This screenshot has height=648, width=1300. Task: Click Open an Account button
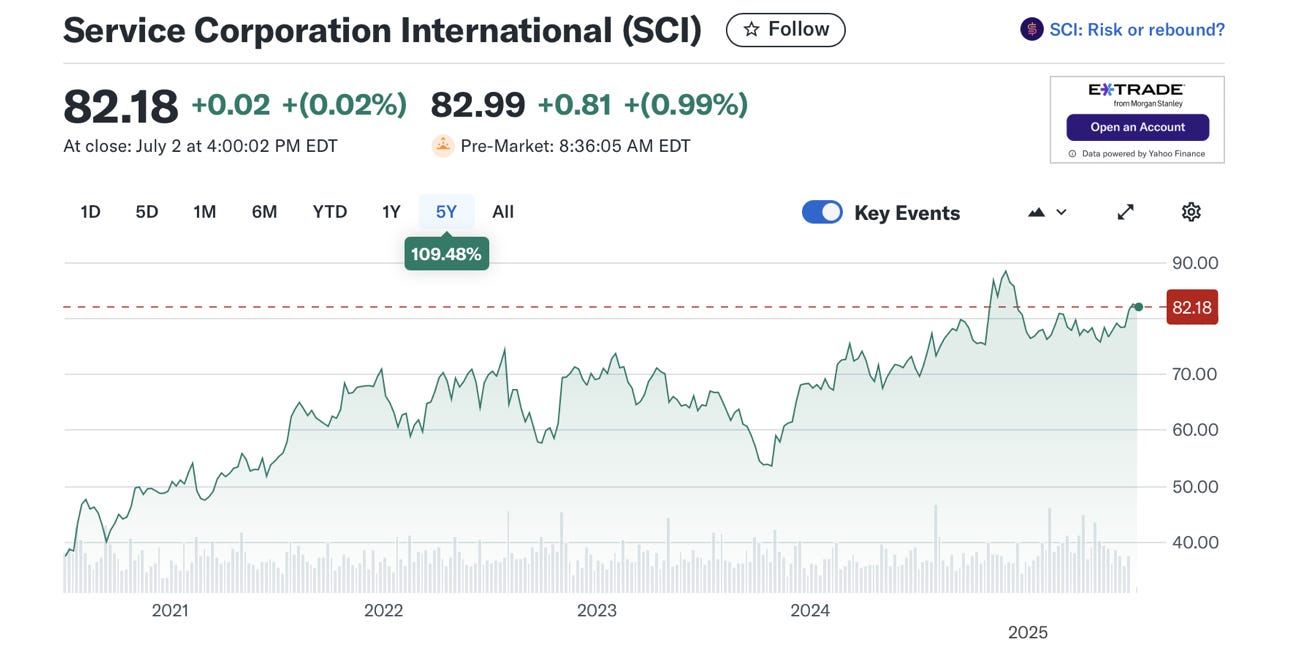[x=1137, y=127]
